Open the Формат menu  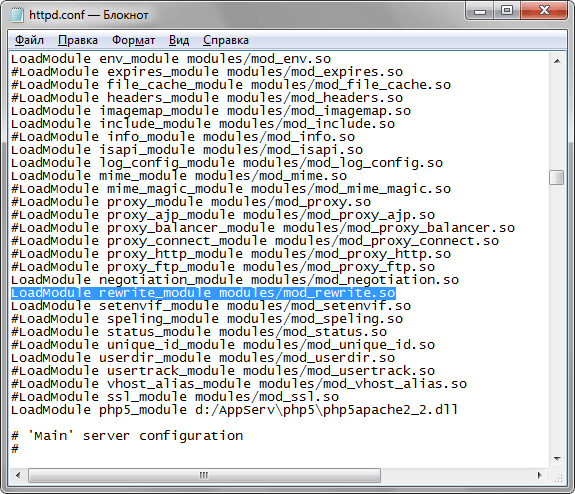click(133, 40)
